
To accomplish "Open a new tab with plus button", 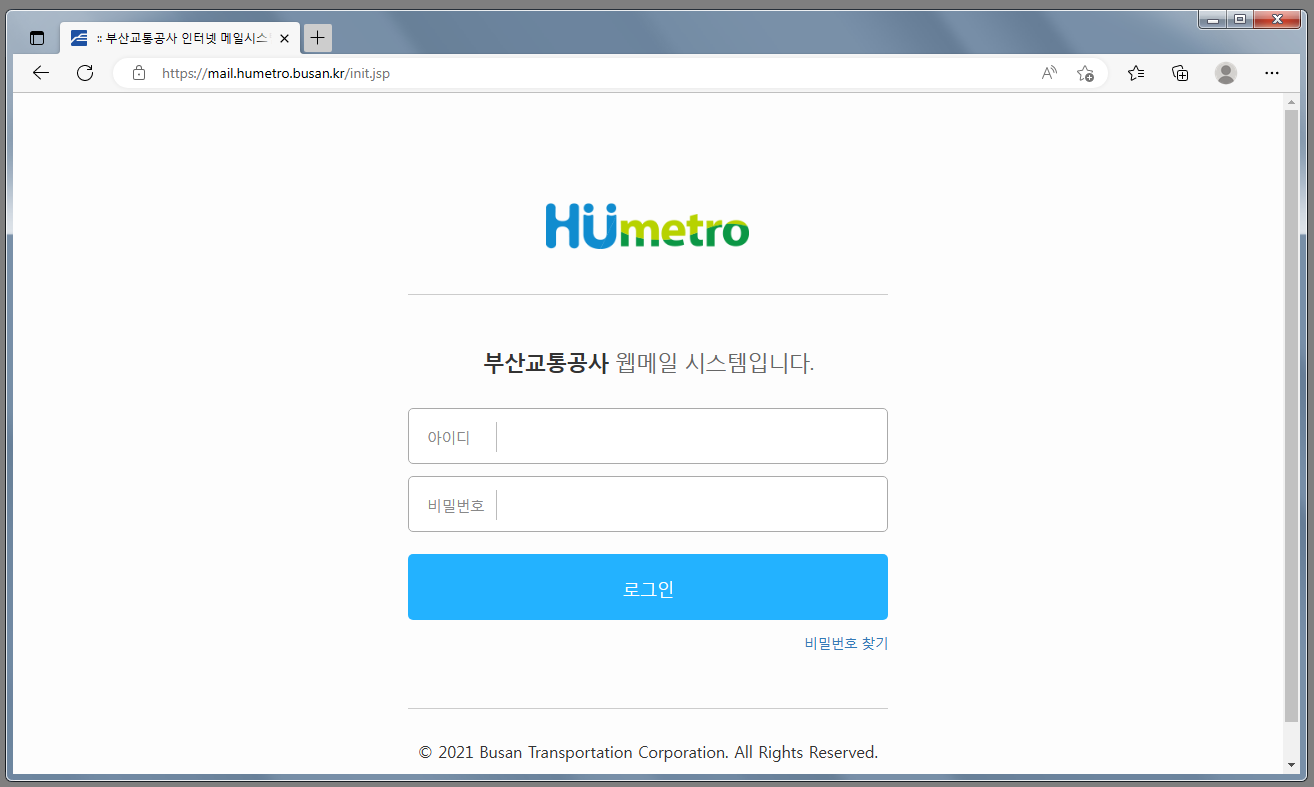I will tap(317, 38).
